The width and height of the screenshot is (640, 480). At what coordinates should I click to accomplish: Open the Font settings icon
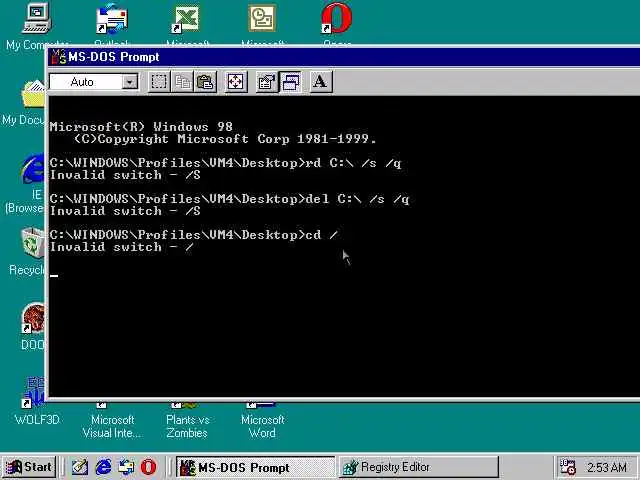point(321,82)
